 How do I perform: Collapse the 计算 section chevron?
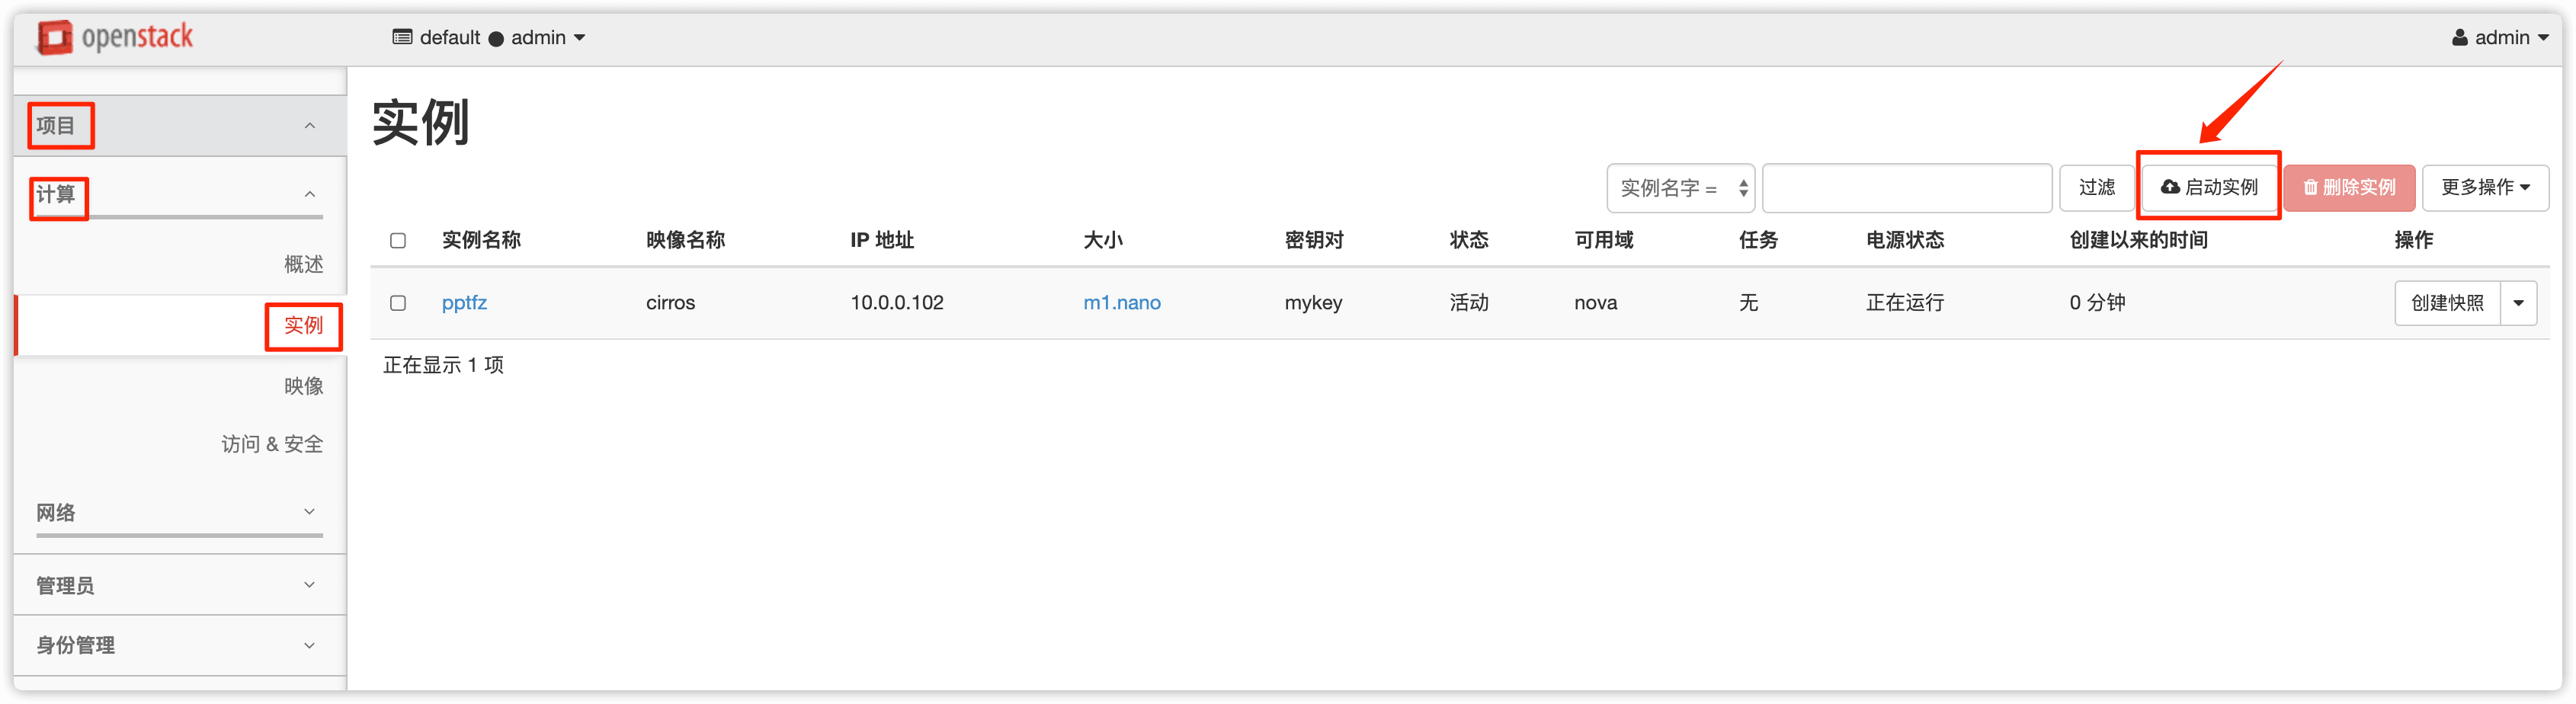pyautogui.click(x=310, y=194)
